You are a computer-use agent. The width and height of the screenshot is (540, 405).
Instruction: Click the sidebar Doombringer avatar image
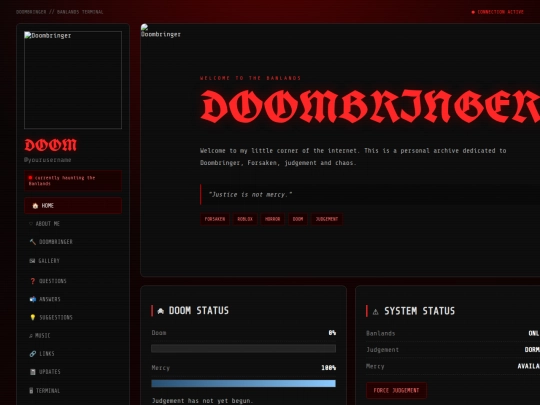pos(73,80)
